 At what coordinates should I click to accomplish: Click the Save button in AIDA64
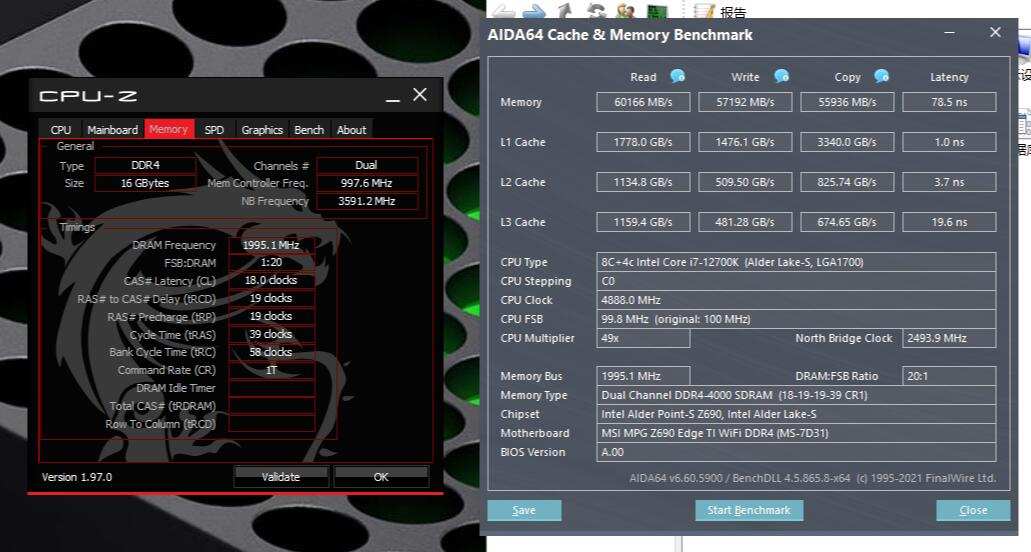[x=524, y=511]
